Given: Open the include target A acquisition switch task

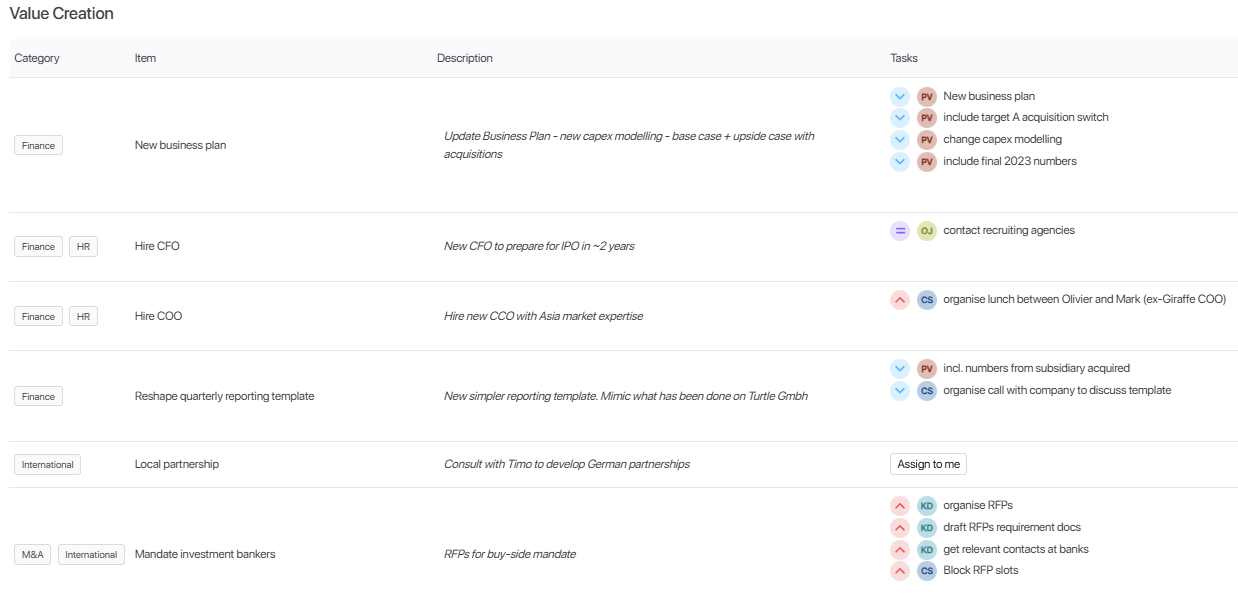Looking at the screenshot, I should tap(1025, 117).
